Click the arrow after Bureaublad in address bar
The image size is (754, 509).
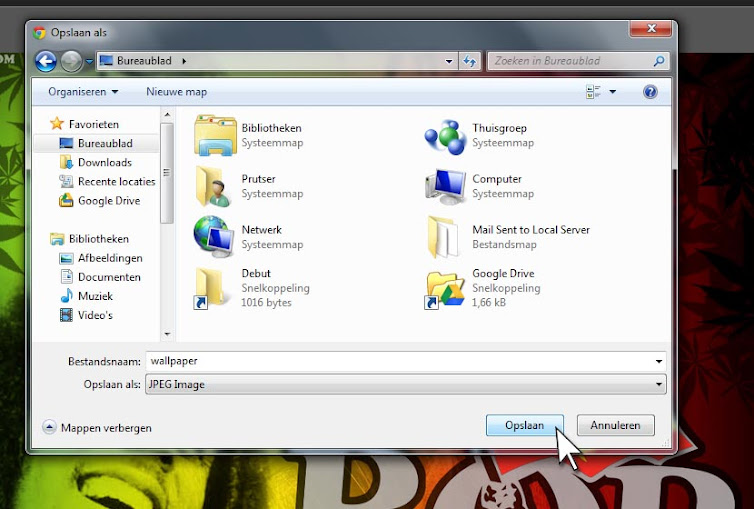[184, 61]
